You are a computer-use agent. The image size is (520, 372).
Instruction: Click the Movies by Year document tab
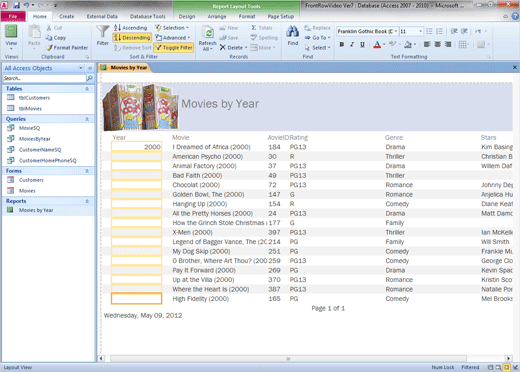pyautogui.click(x=125, y=68)
